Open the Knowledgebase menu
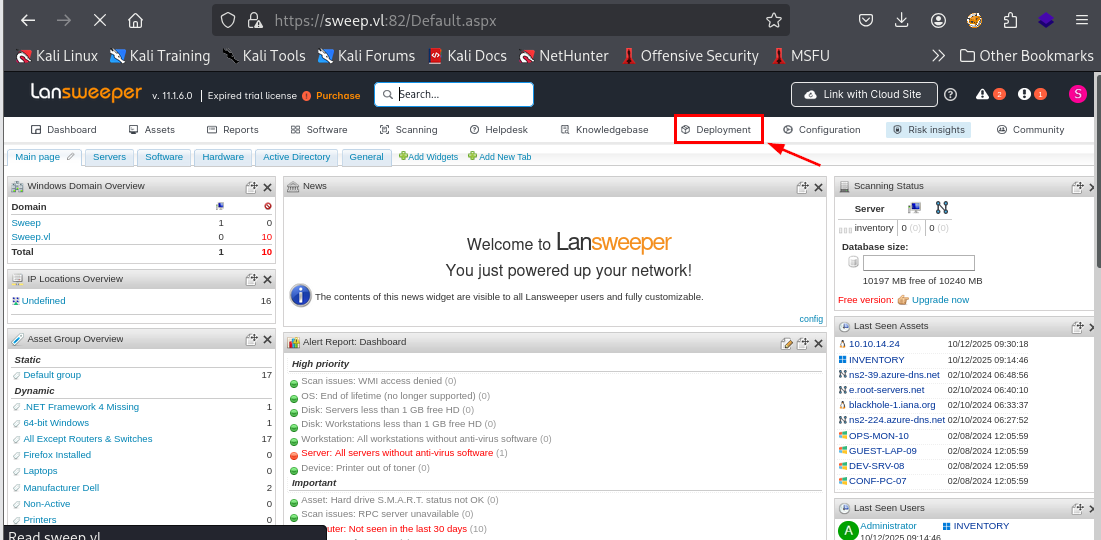This screenshot has width=1101, height=540. 604,130
